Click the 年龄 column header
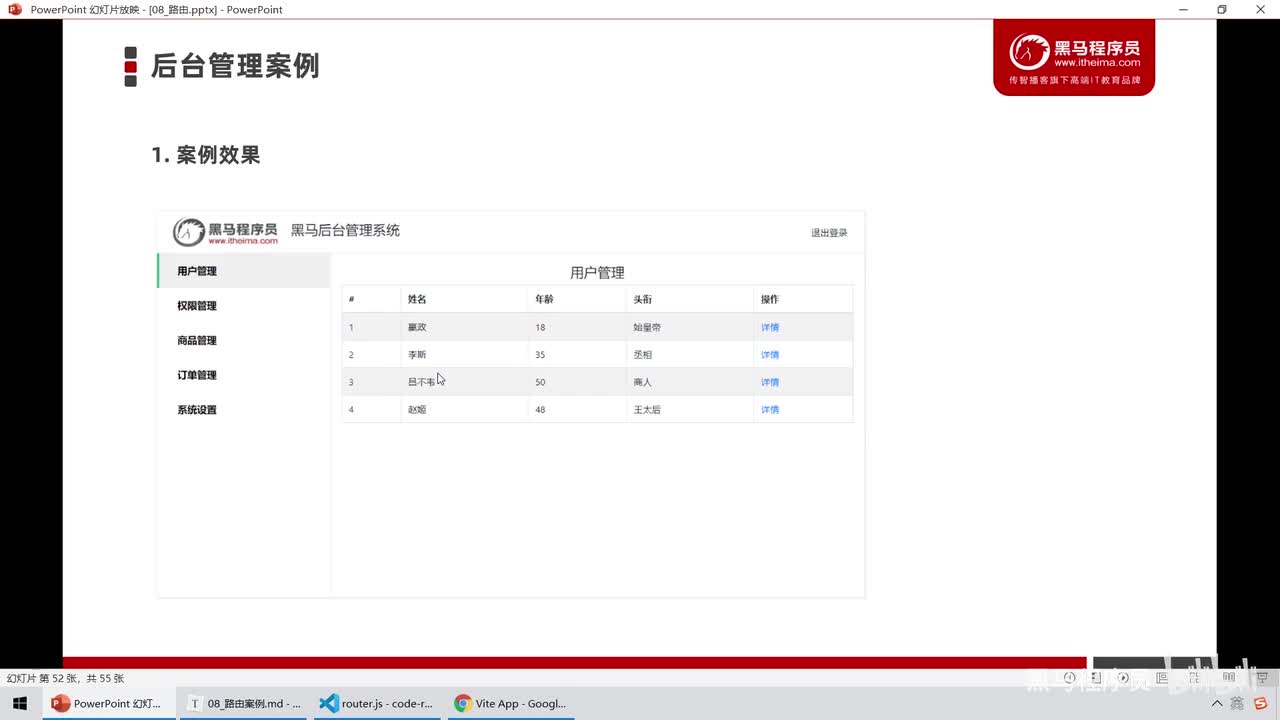 544,299
